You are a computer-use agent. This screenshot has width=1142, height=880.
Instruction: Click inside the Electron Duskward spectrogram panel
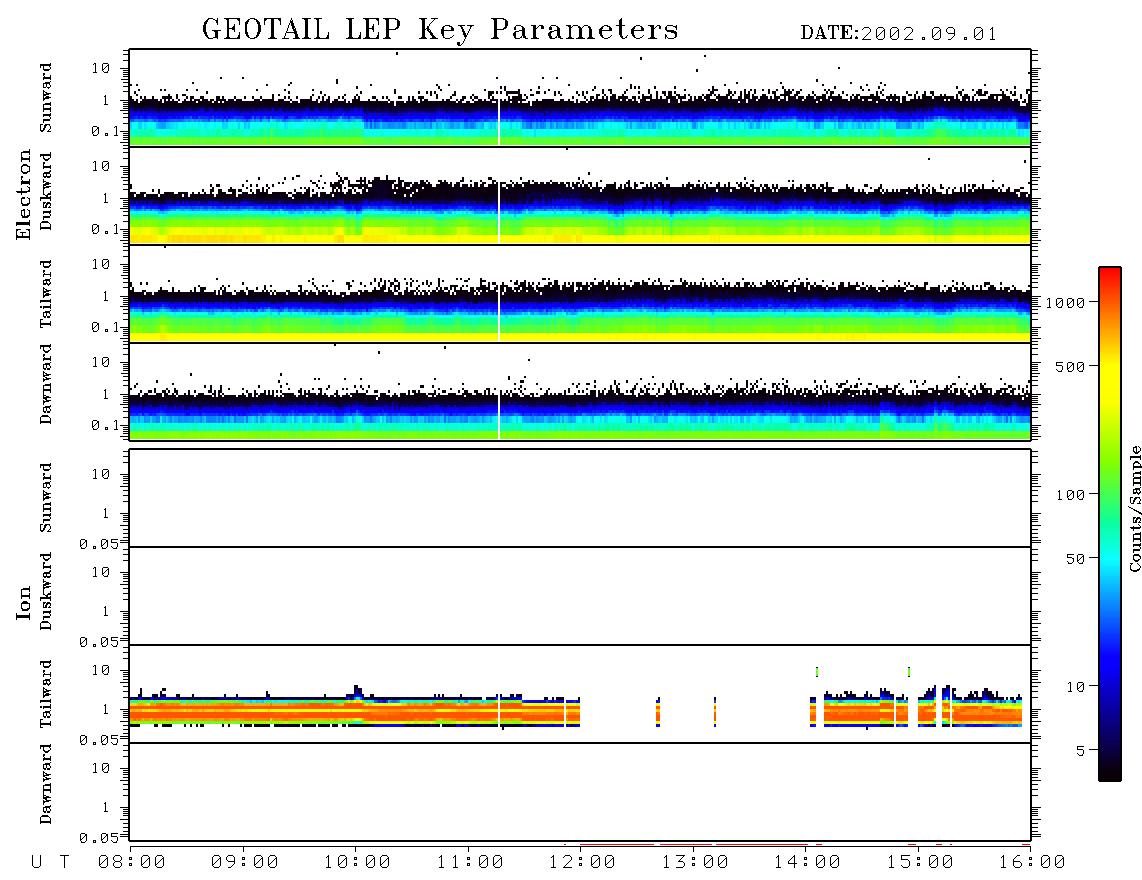coord(580,196)
